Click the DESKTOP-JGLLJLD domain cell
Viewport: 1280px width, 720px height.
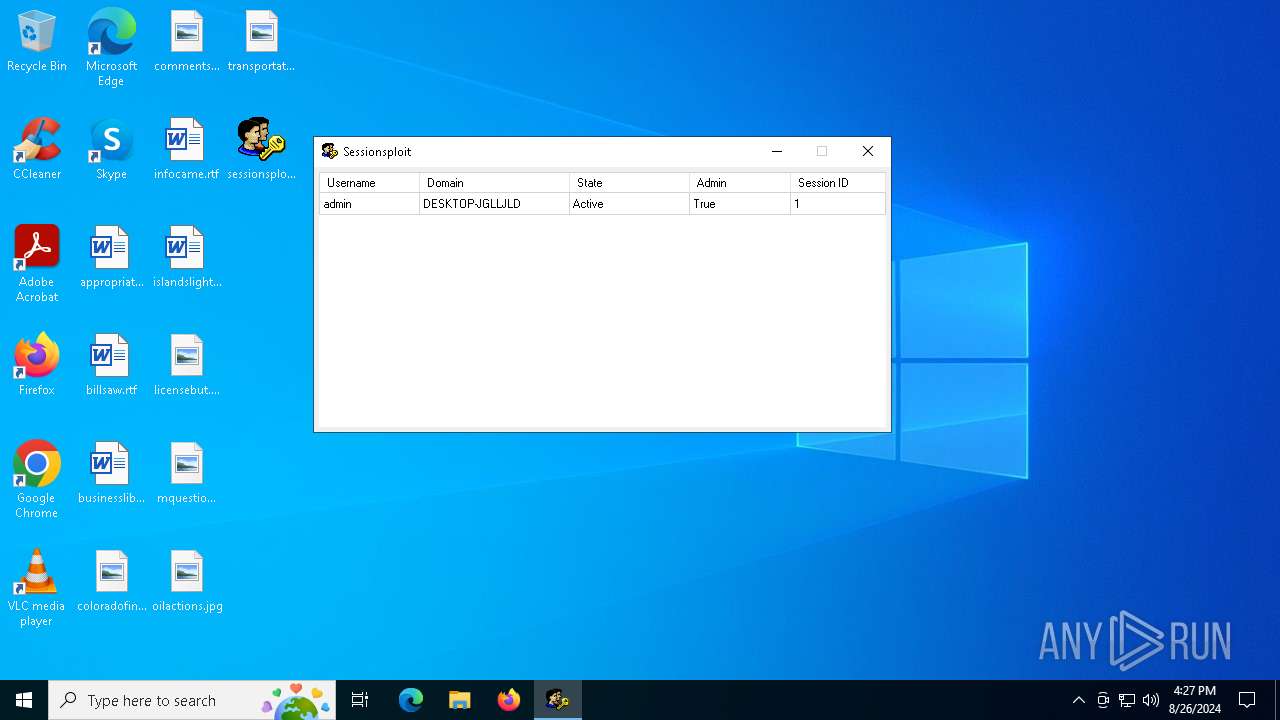[x=494, y=204]
